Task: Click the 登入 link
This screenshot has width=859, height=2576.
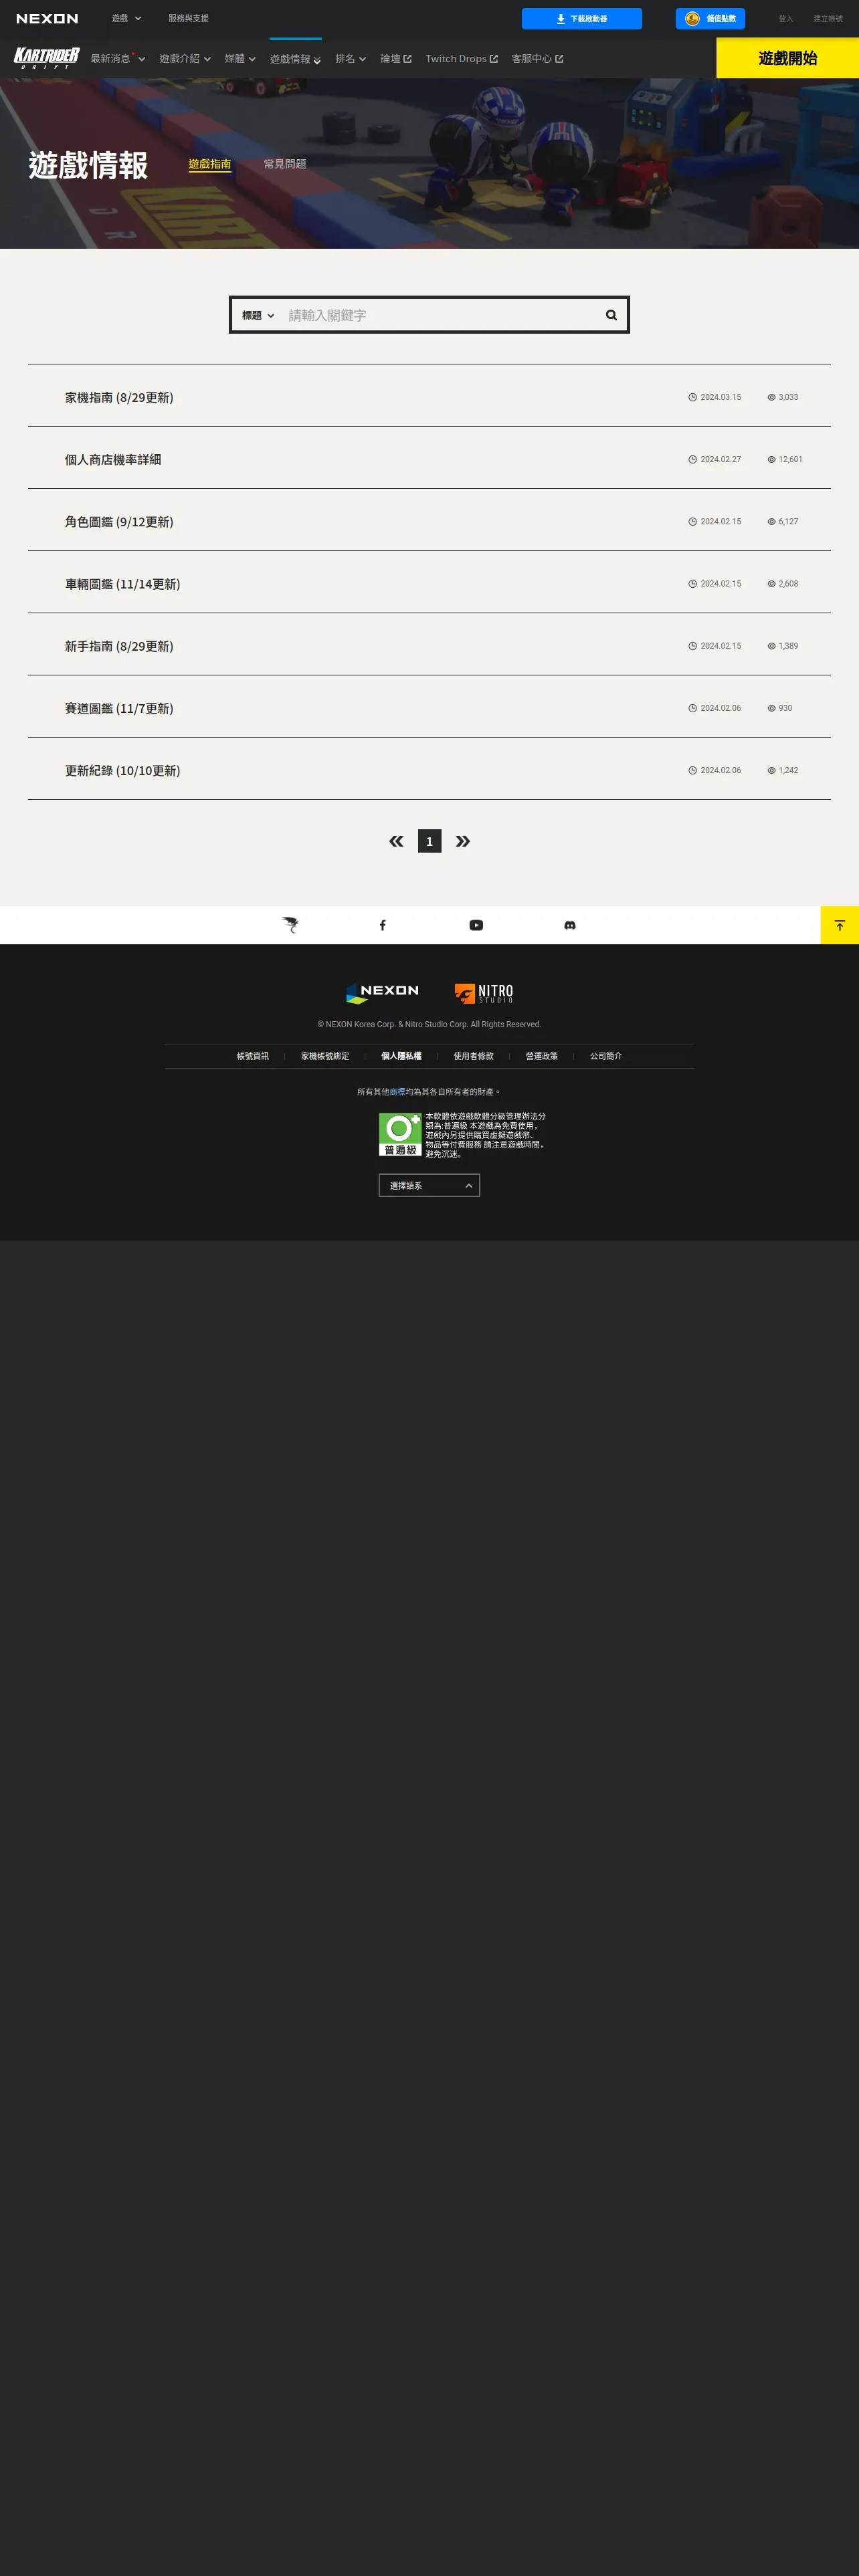Action: click(x=786, y=19)
